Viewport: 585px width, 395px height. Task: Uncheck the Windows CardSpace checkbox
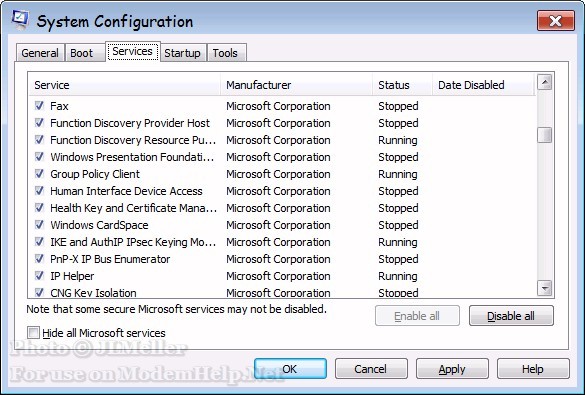[39, 225]
